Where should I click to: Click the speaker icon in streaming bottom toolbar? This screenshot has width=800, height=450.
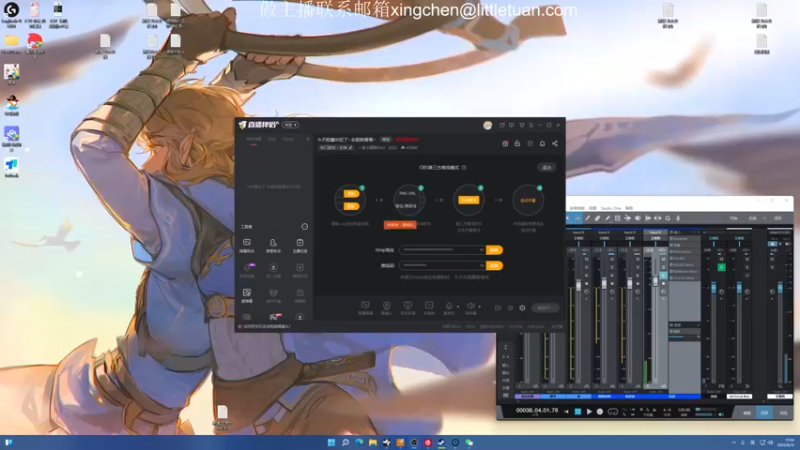point(471,306)
